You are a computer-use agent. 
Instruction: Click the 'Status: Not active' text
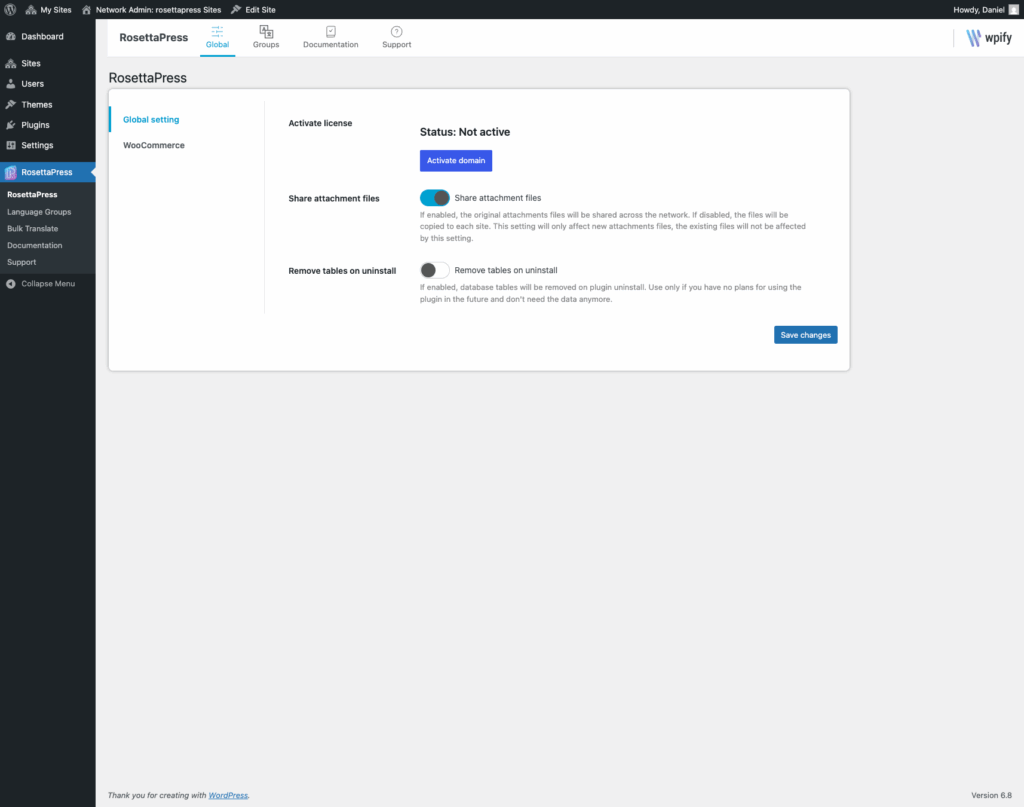pyautogui.click(x=465, y=132)
